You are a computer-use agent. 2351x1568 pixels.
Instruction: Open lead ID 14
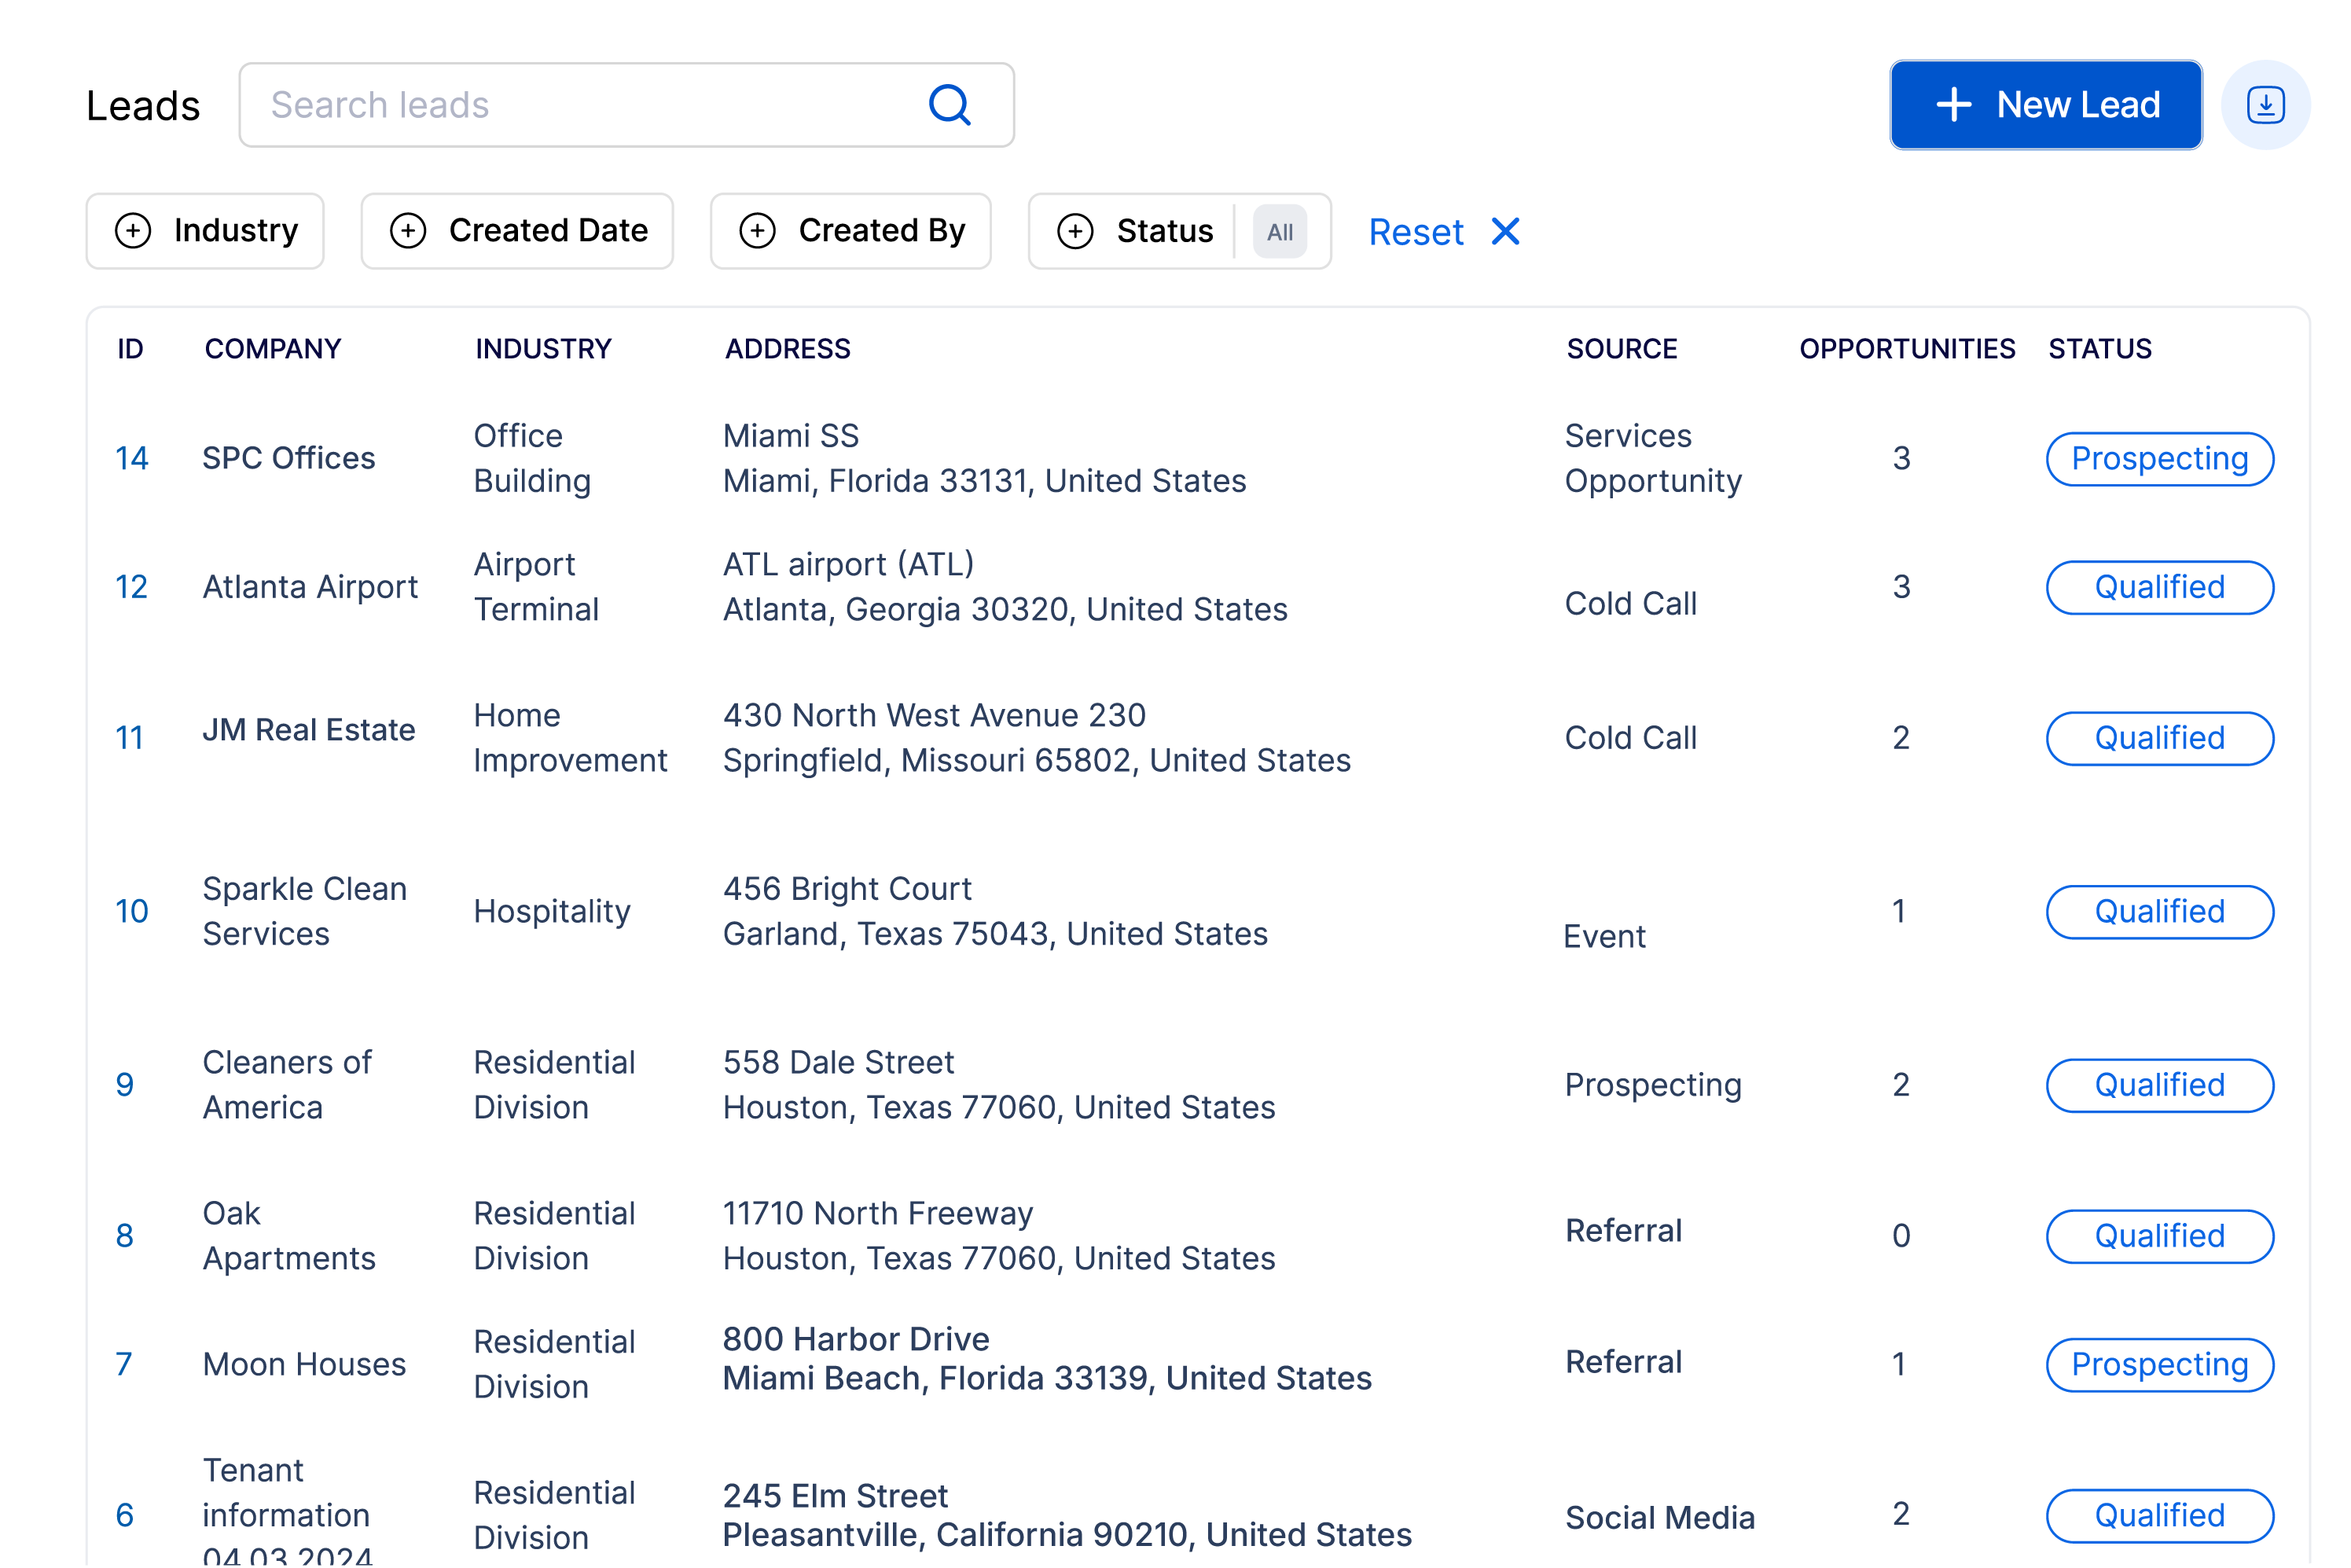click(131, 458)
